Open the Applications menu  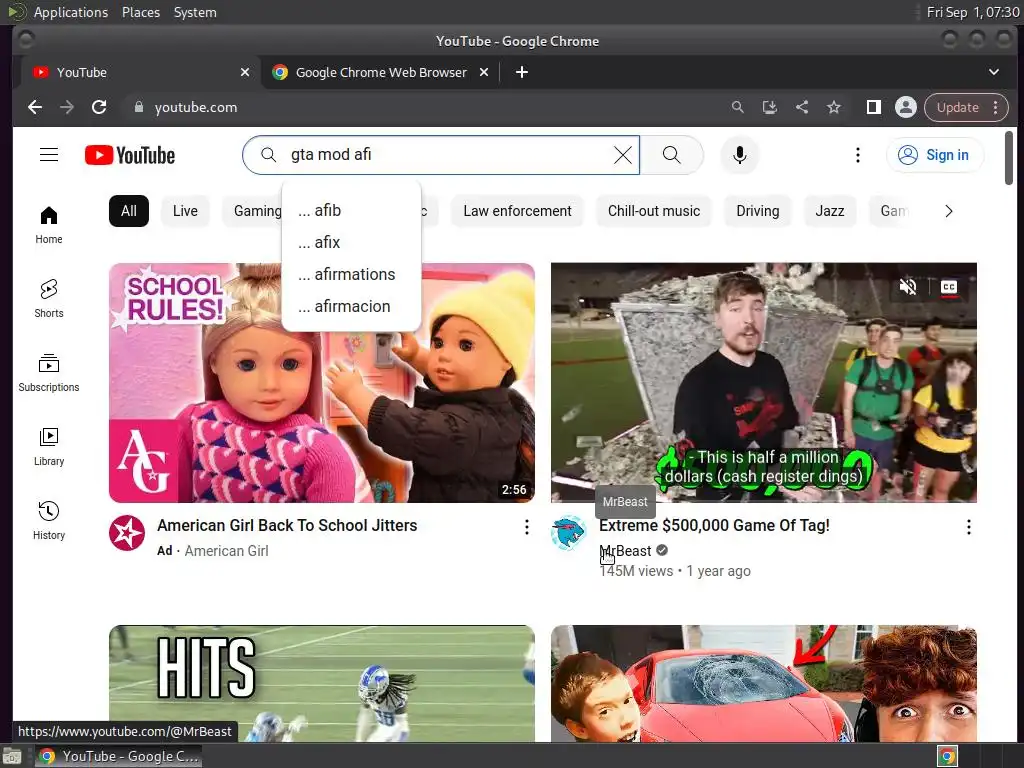pos(71,12)
